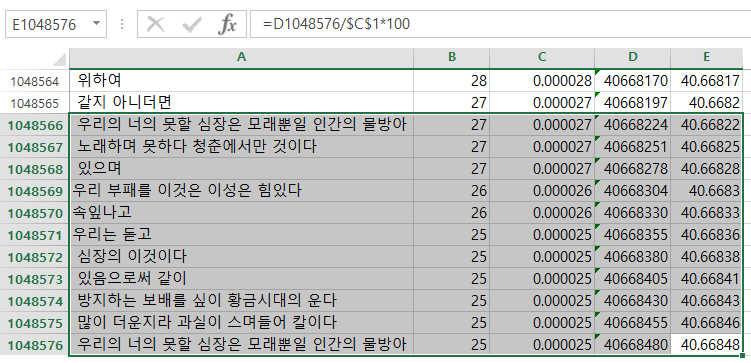Select row header 1048572

pos(34,257)
